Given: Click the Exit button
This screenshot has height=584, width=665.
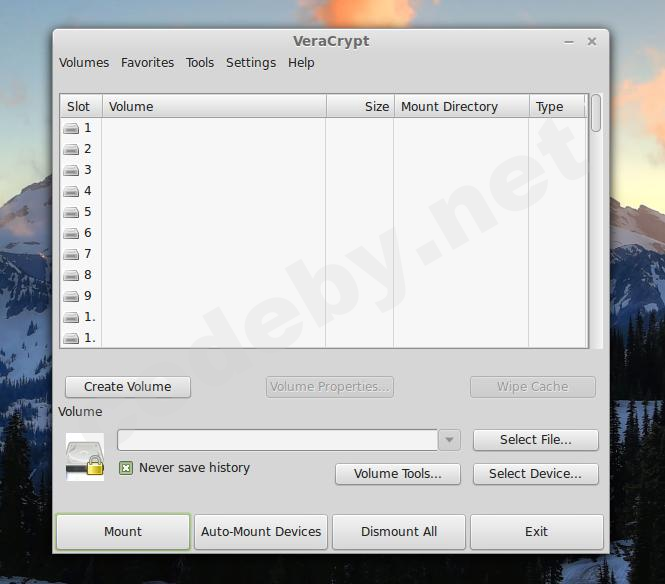Looking at the screenshot, I should 536,532.
